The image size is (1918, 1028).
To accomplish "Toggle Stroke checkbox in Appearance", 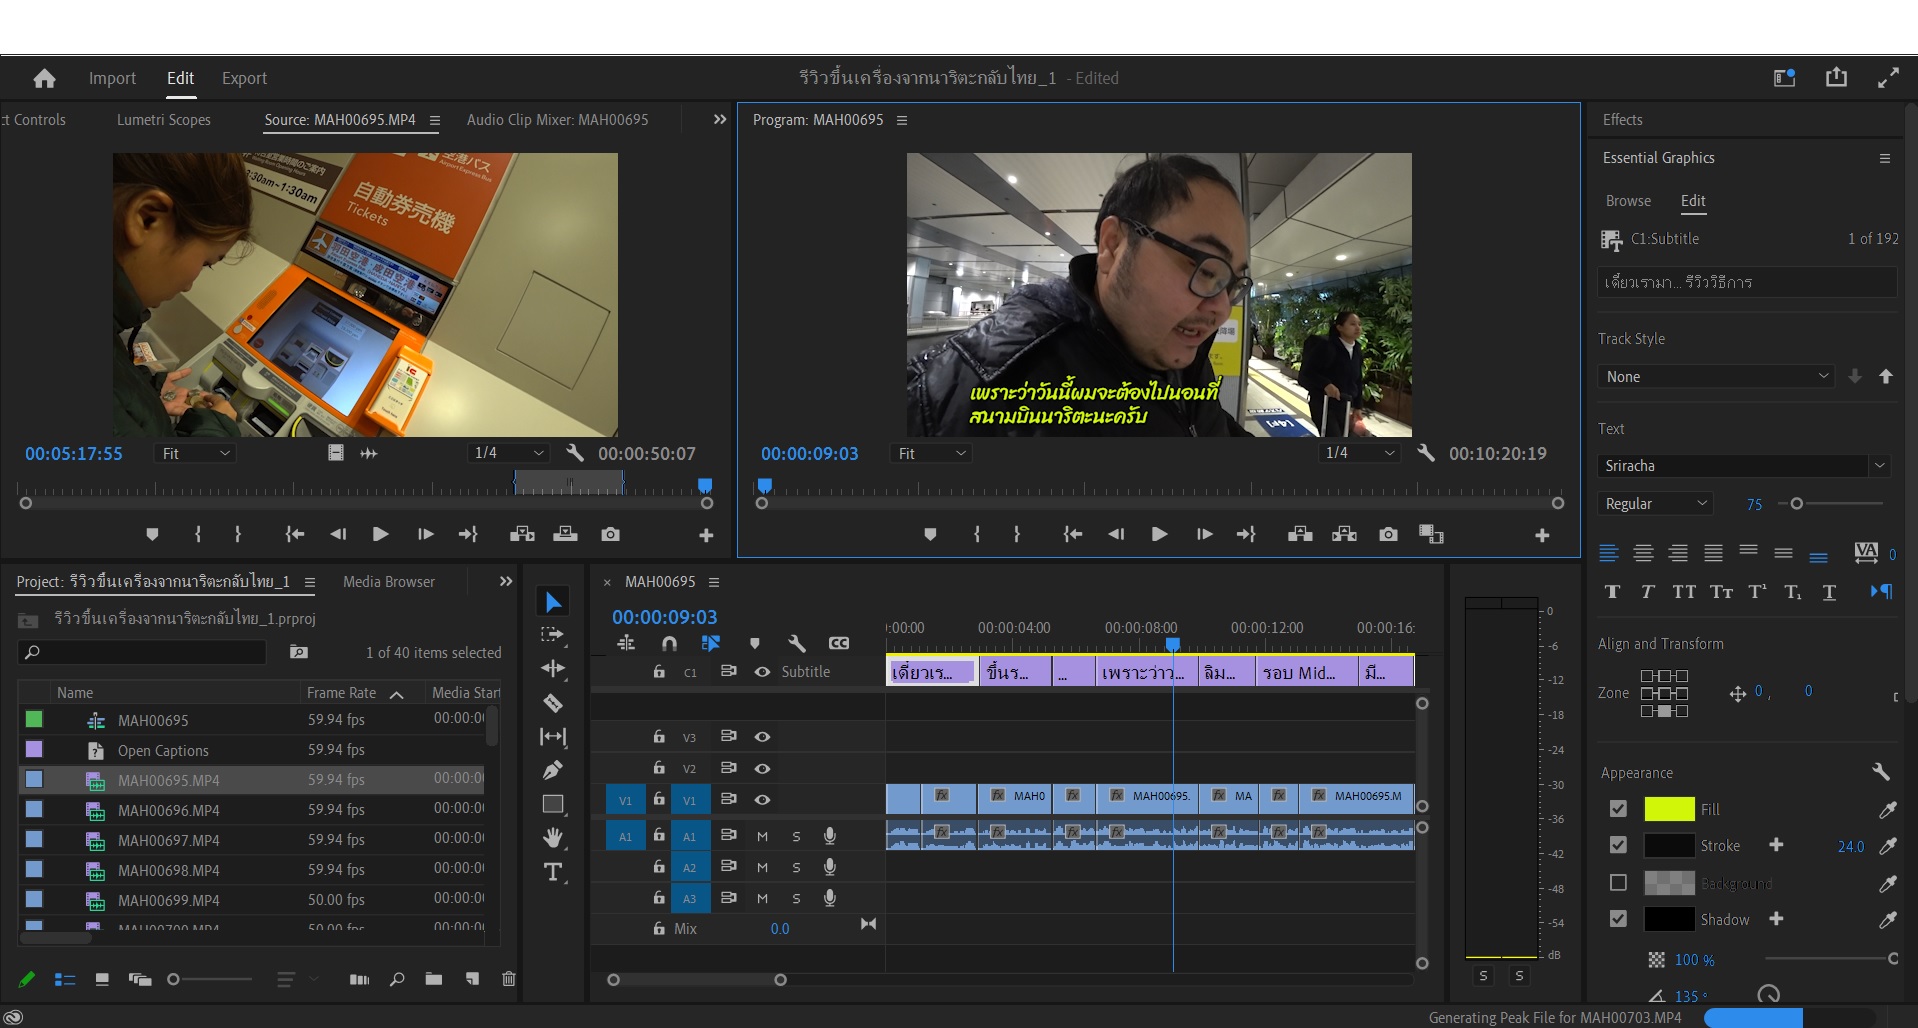I will pos(1618,845).
